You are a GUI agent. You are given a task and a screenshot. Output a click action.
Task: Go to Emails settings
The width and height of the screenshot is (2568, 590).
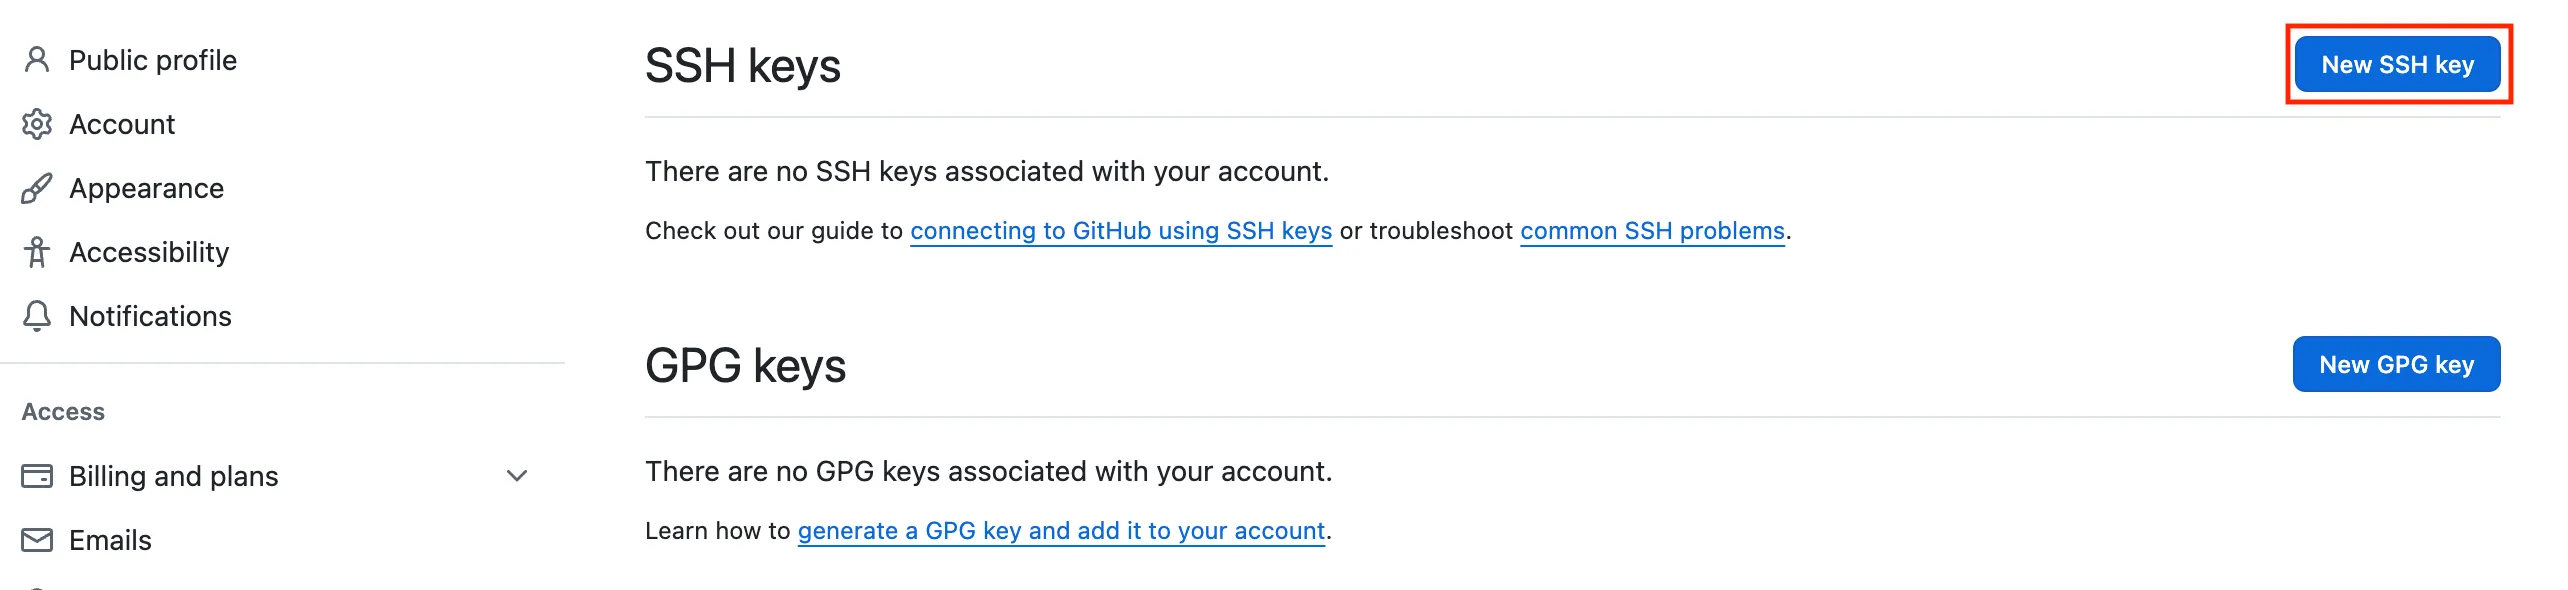coord(110,540)
